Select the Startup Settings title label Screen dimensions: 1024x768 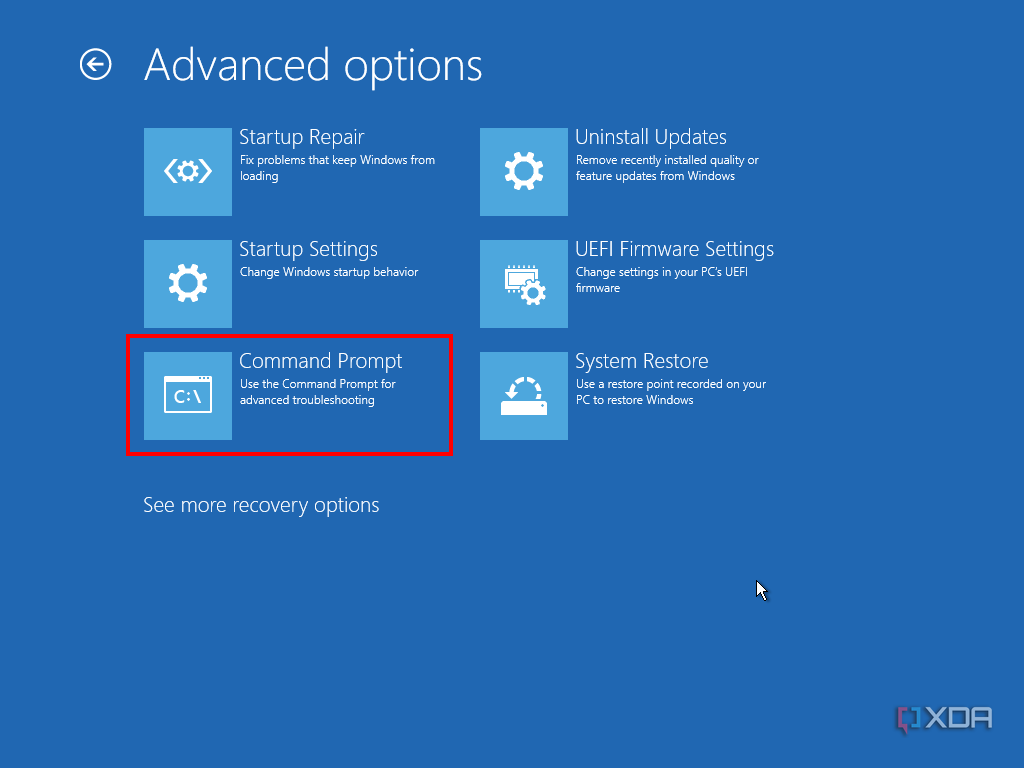(308, 249)
